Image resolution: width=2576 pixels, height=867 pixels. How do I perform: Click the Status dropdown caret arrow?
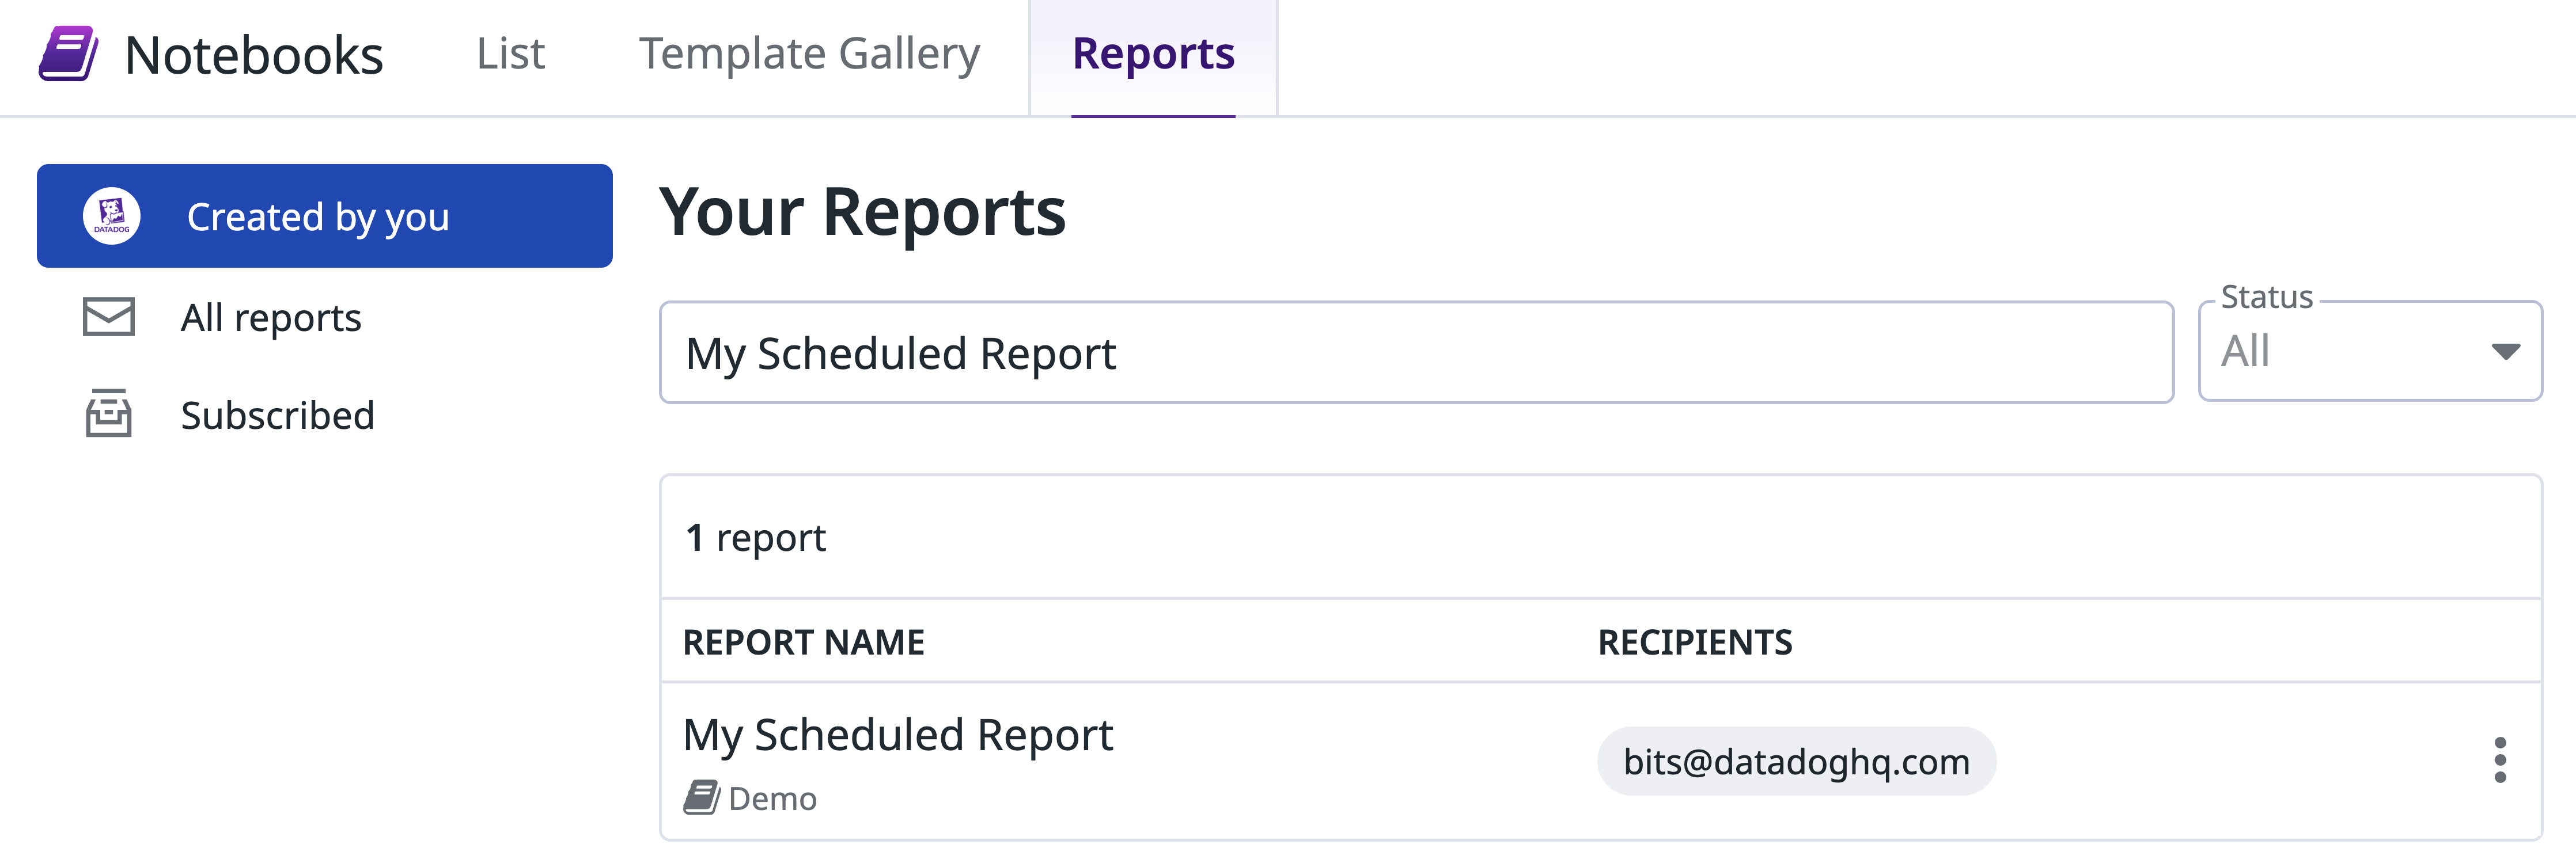(x=2505, y=351)
